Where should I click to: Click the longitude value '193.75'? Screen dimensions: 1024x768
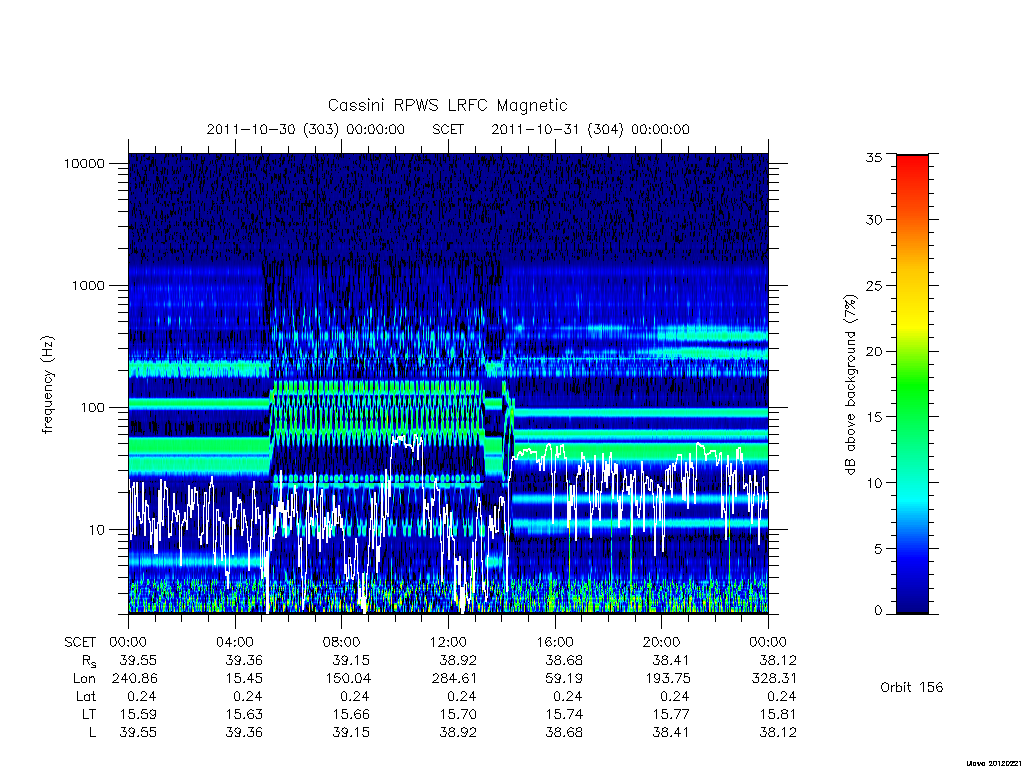coord(667,679)
